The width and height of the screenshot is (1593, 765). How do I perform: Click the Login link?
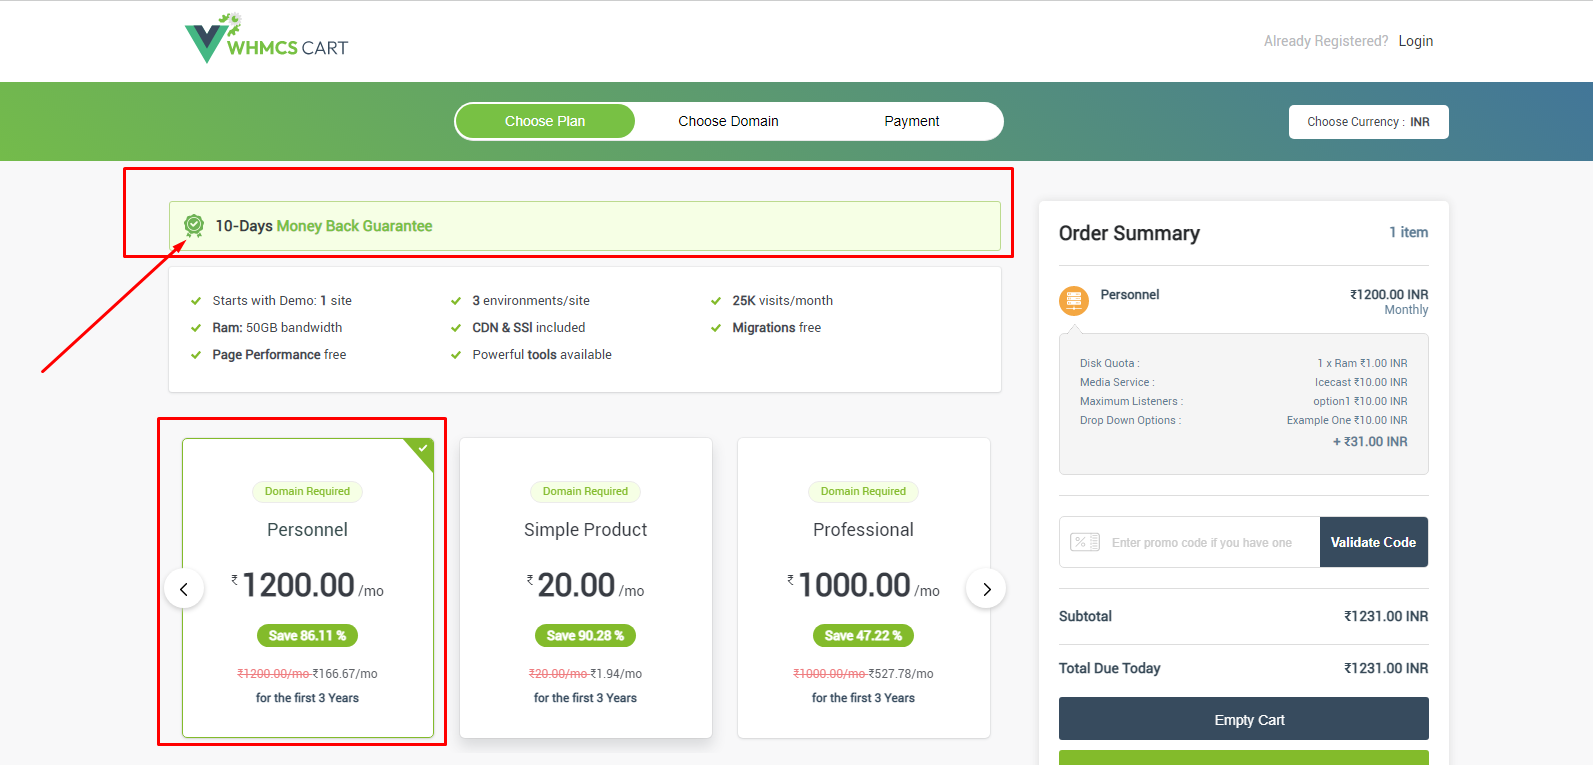coord(1415,41)
